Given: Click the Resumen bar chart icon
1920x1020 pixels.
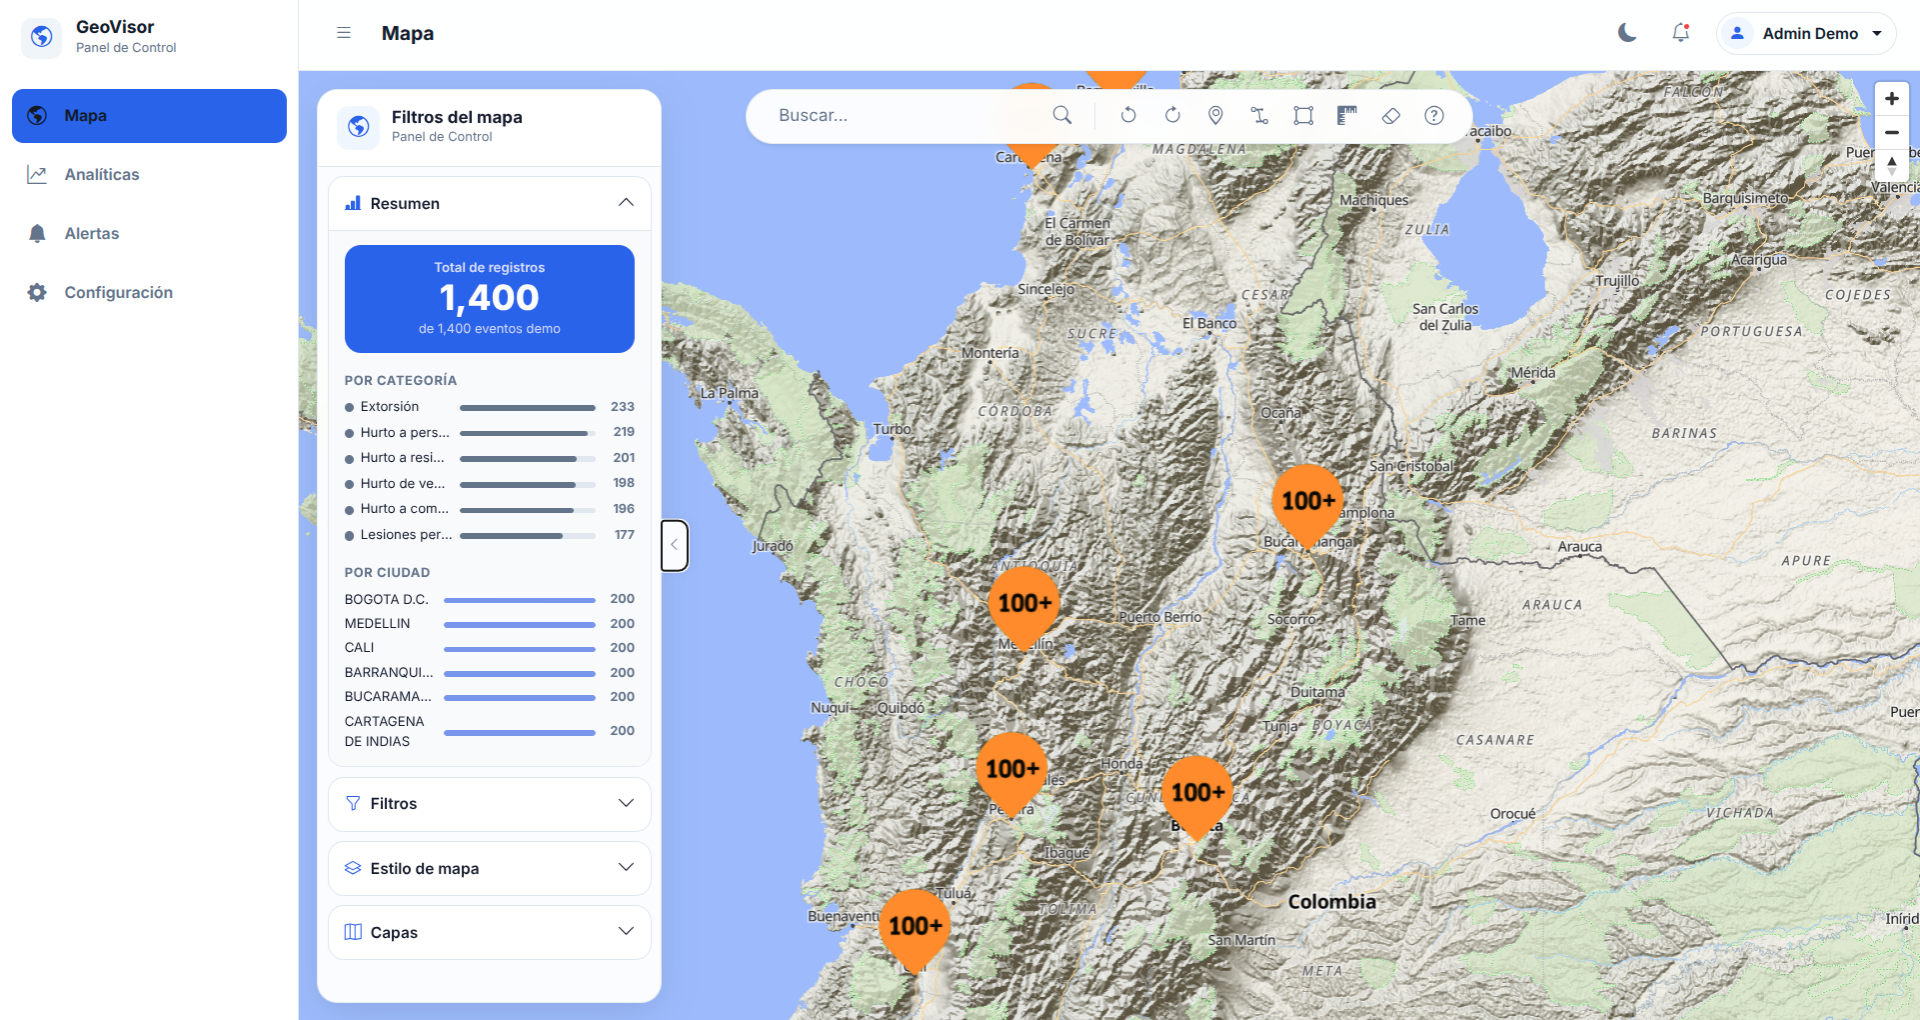Looking at the screenshot, I should [x=353, y=203].
